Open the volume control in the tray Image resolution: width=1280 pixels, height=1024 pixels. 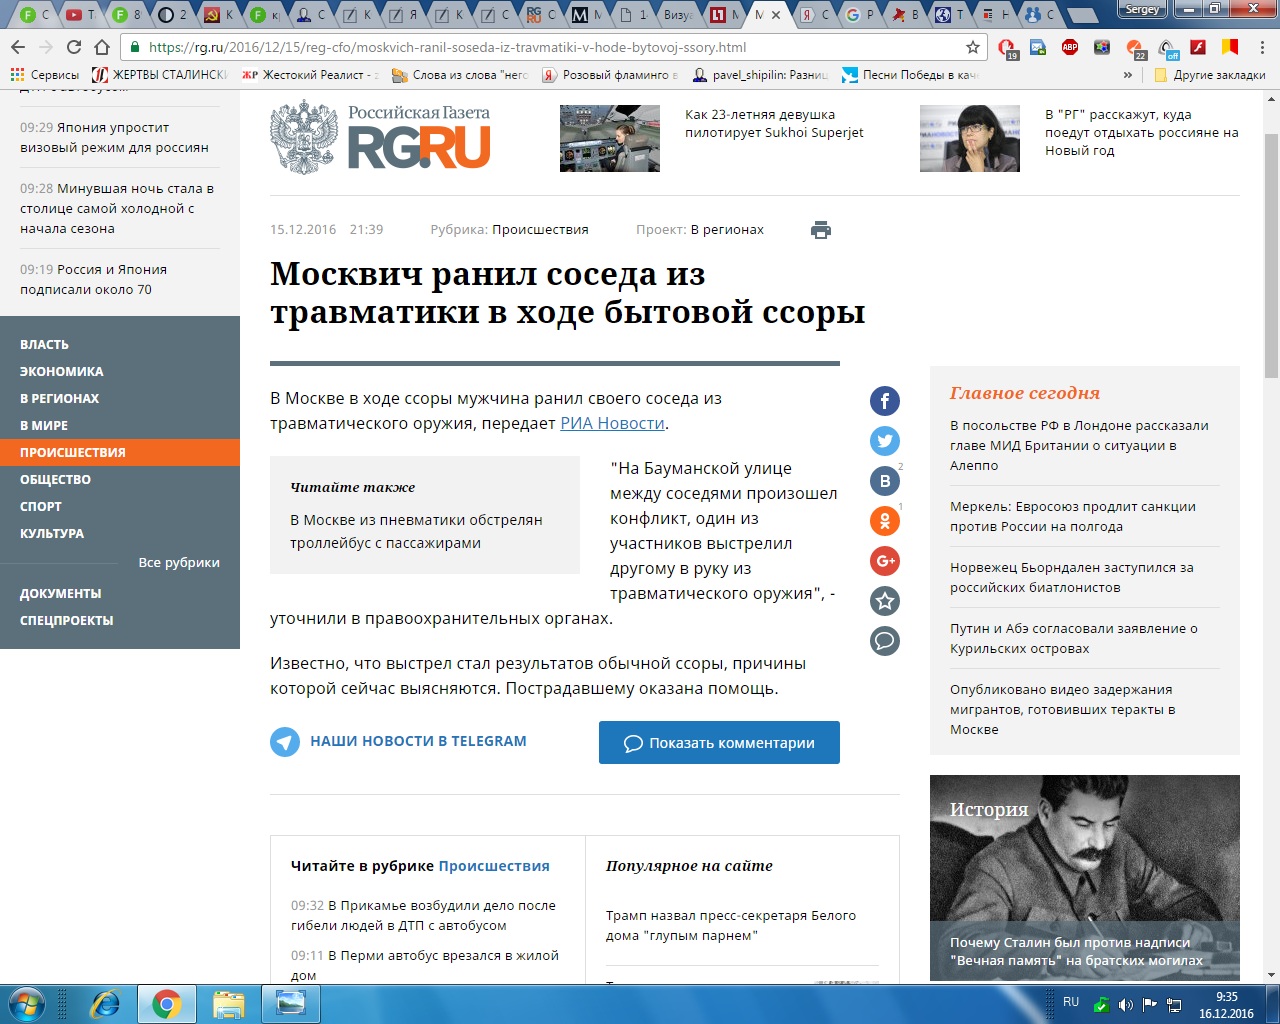click(1126, 1004)
